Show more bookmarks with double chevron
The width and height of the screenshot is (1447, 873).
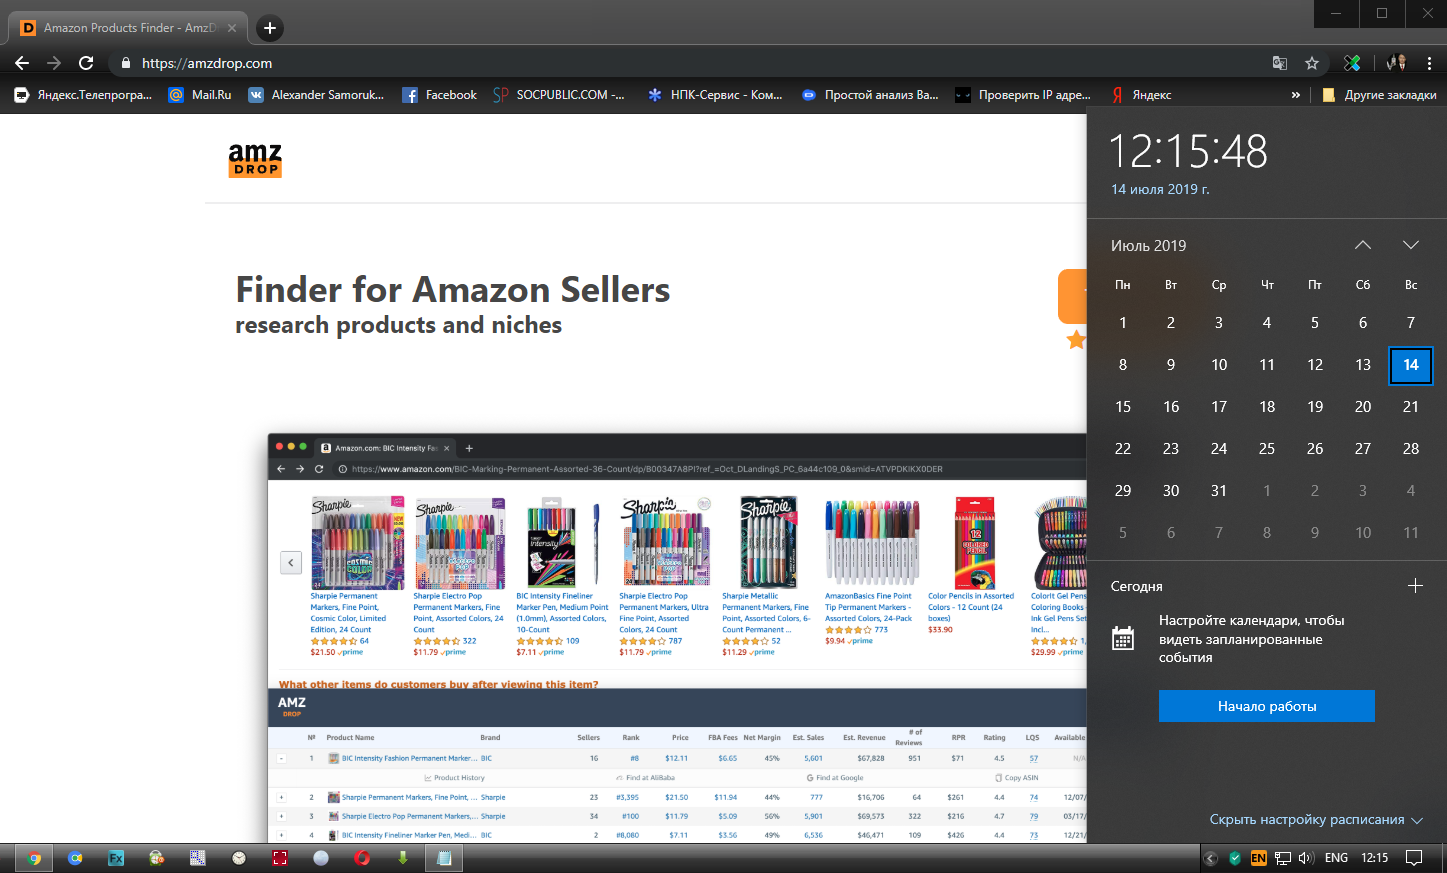click(x=1296, y=95)
